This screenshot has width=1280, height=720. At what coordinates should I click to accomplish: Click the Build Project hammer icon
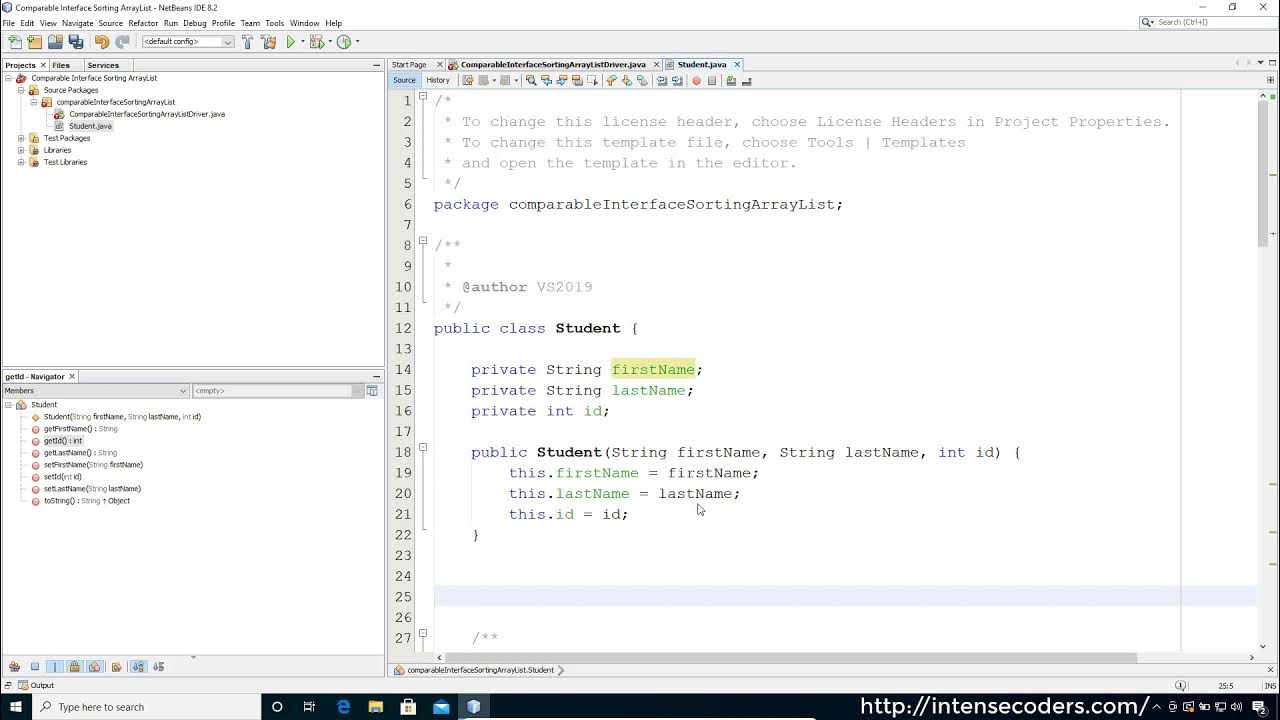(248, 42)
